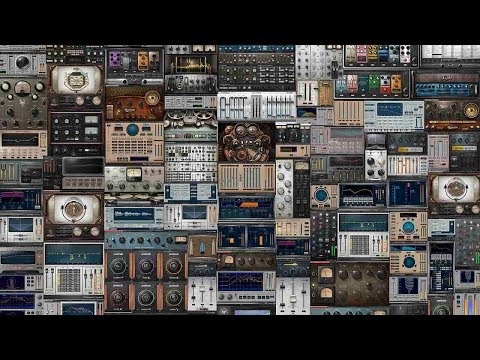Click the large black knob on the gray plugin
The image size is (480, 360).
click(23, 62)
